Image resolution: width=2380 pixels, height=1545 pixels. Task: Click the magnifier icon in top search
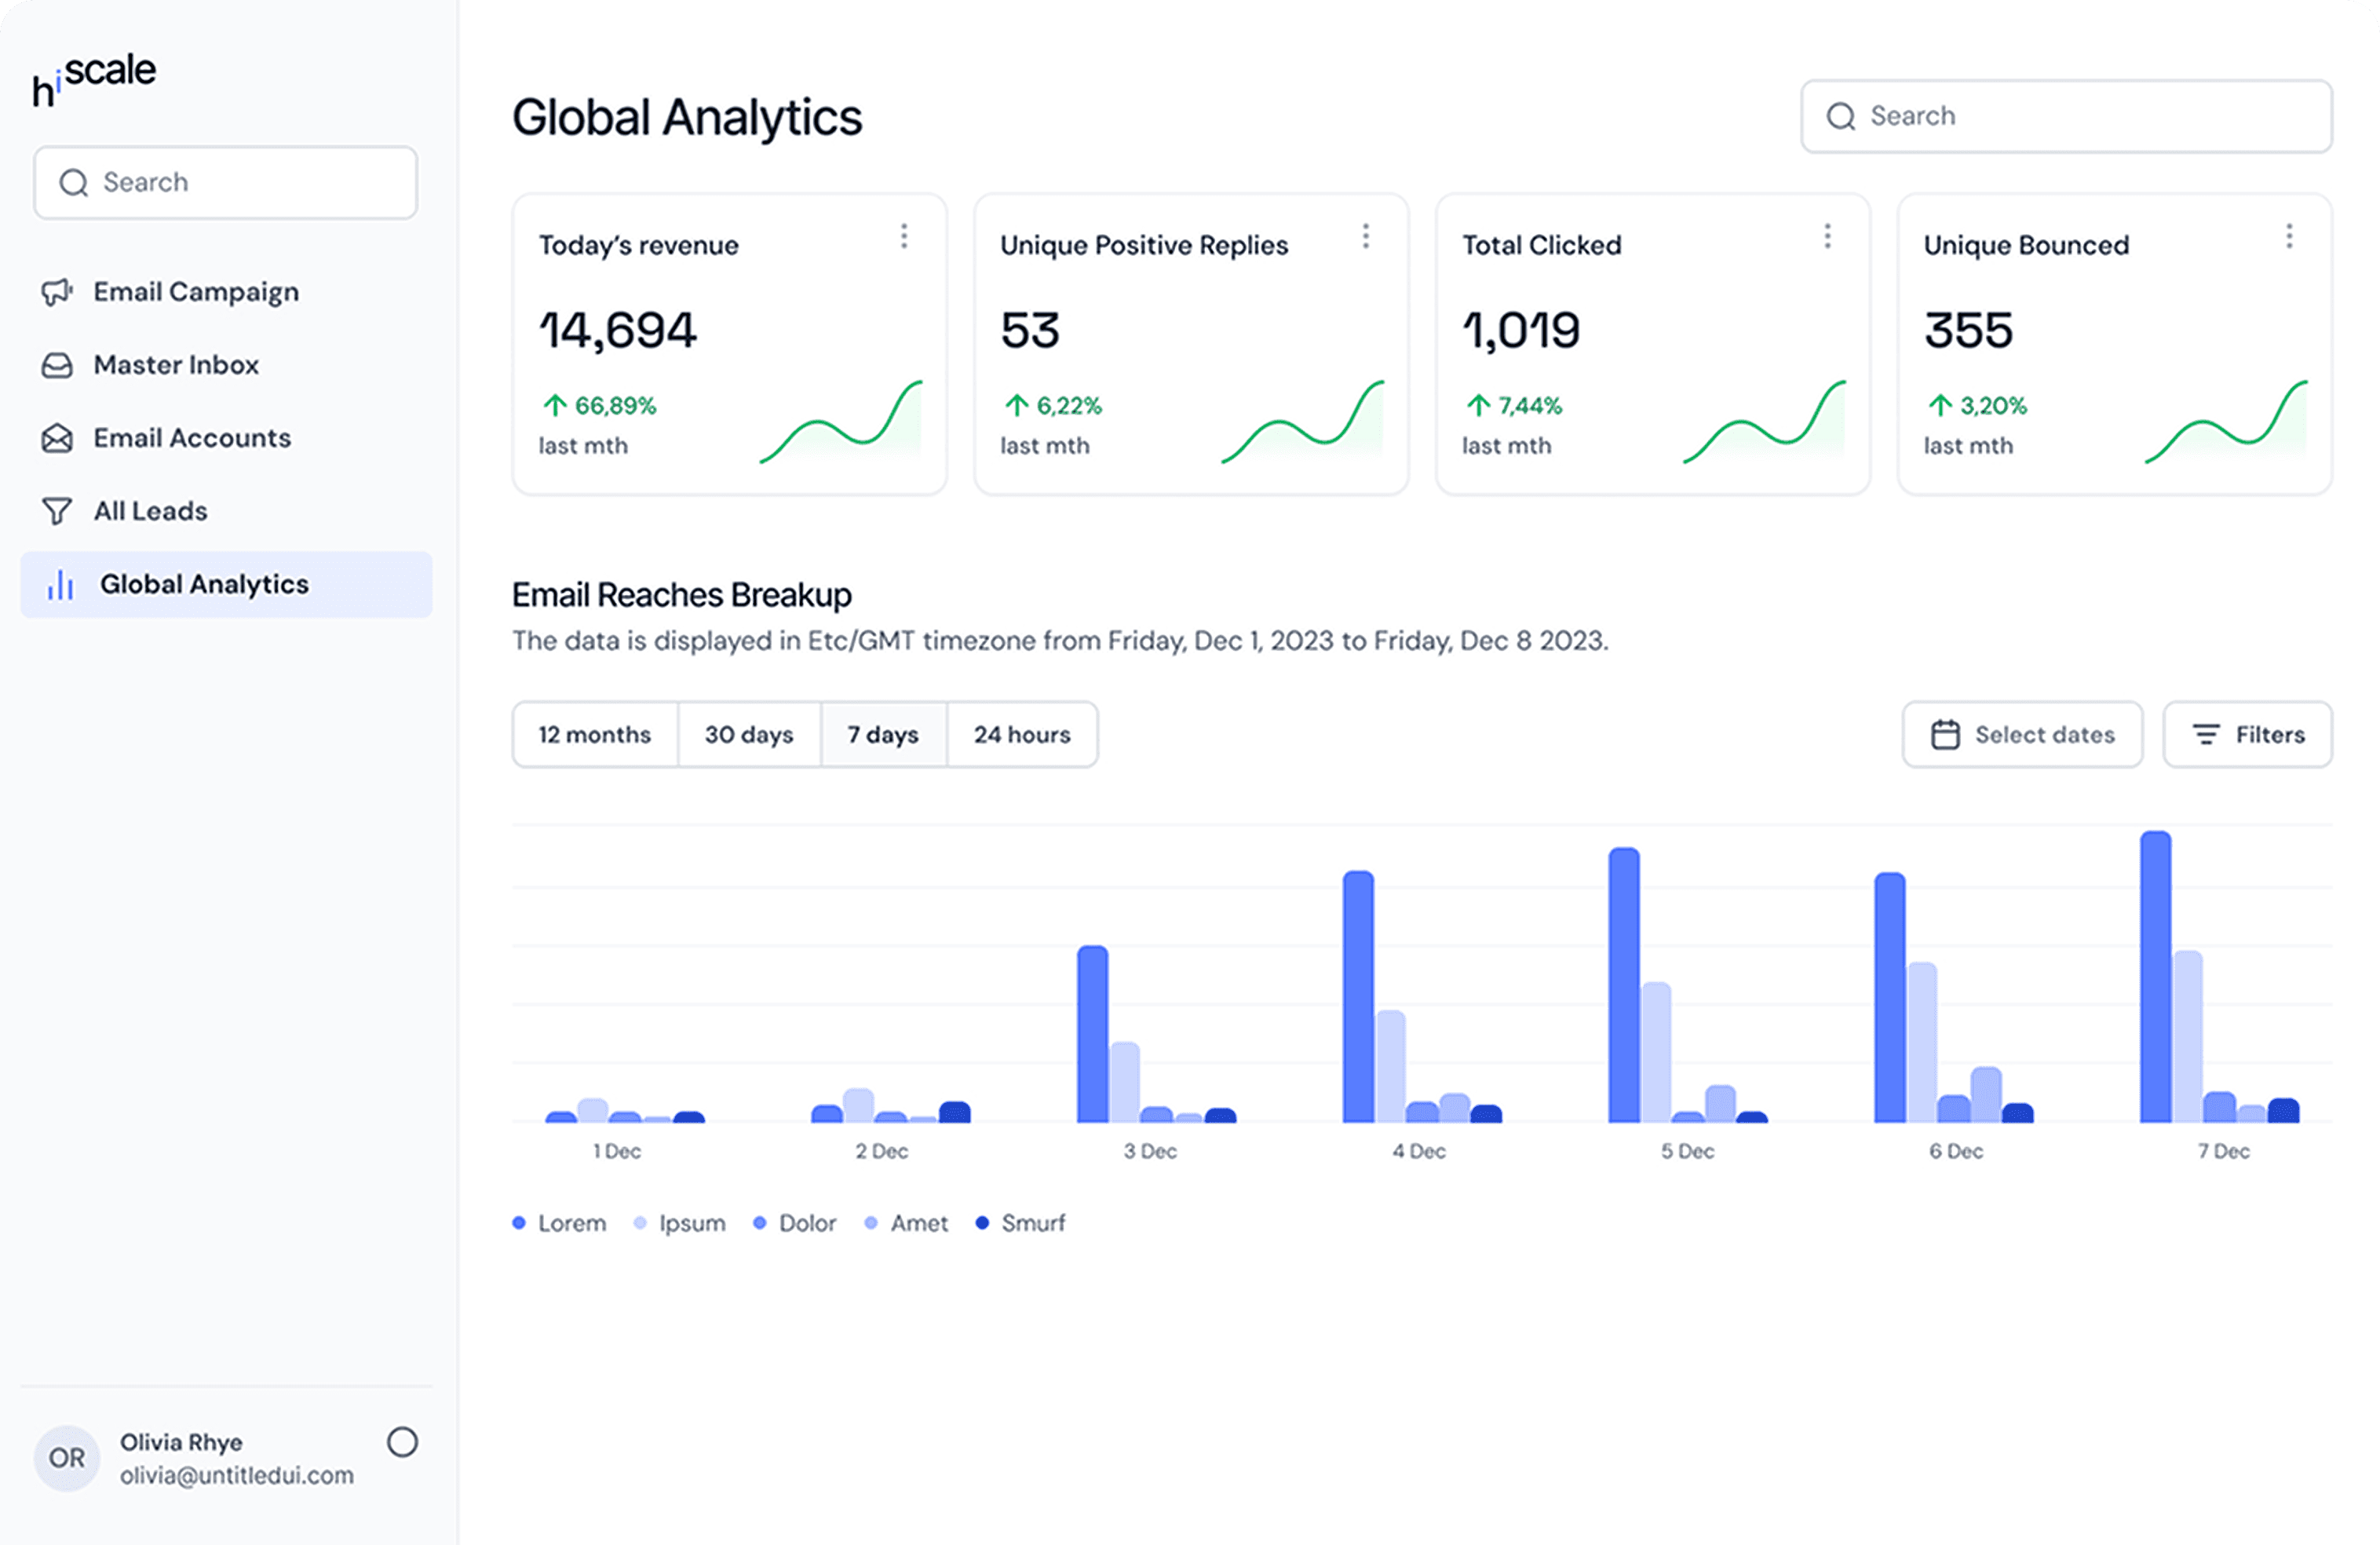pos(1841,117)
